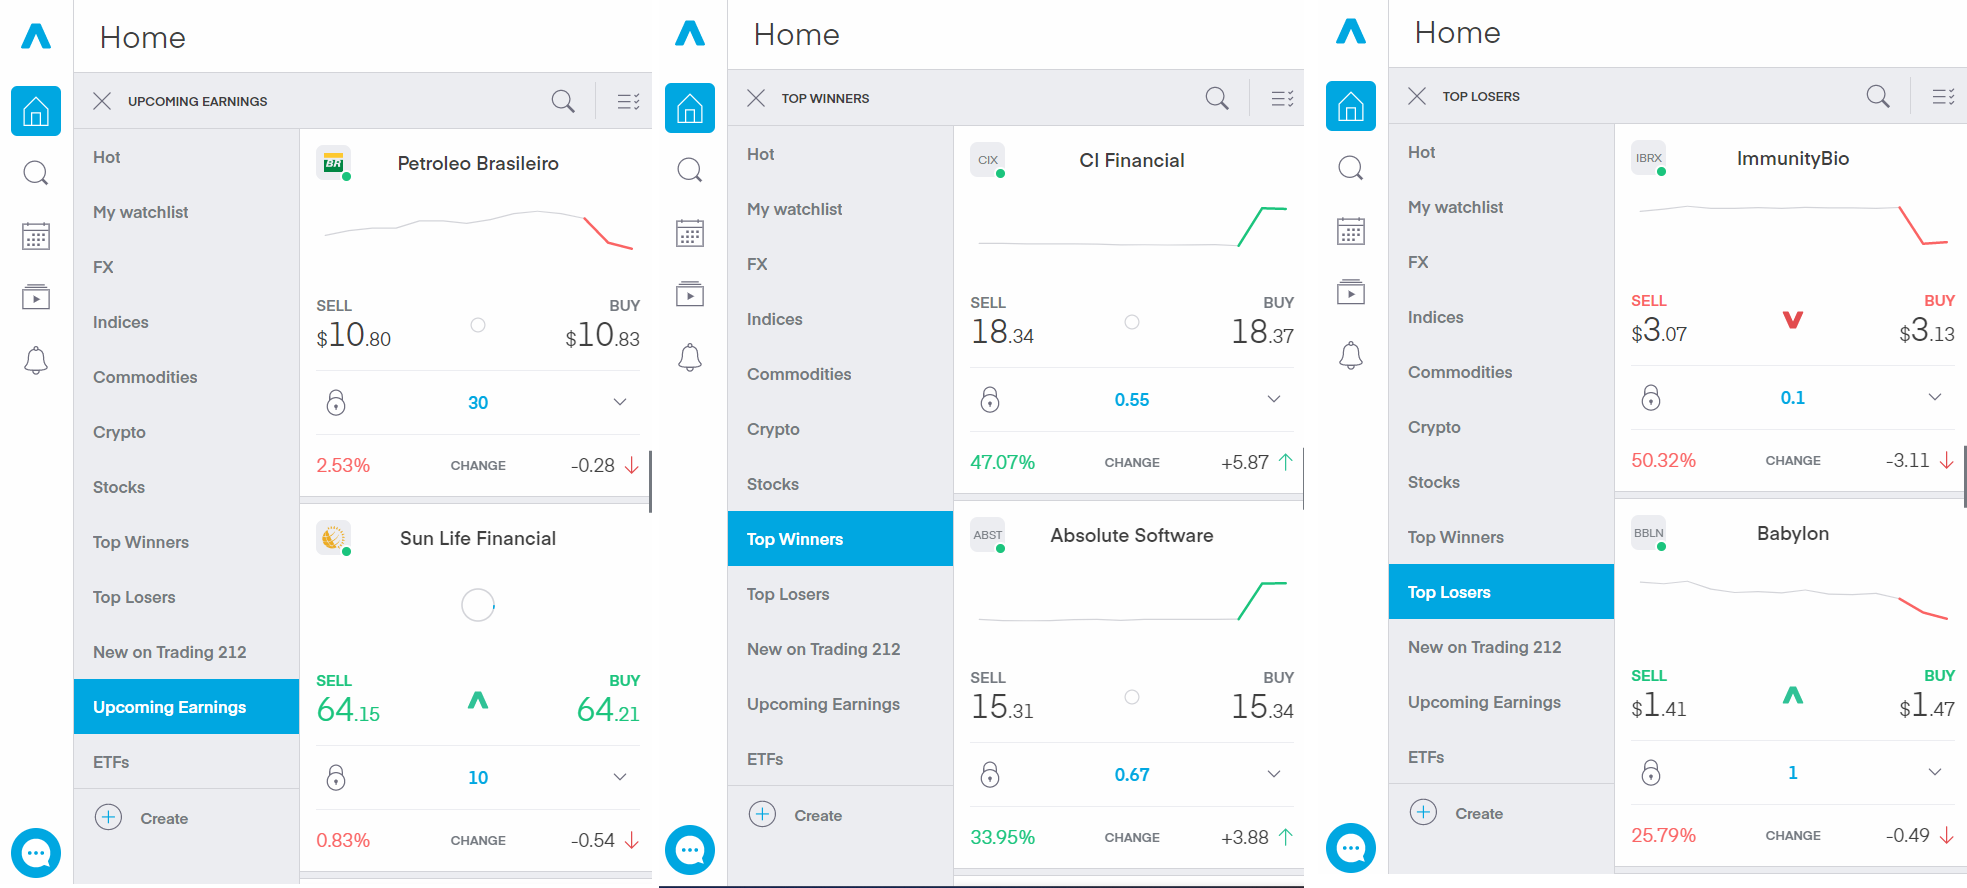Click SELL 18.34 on CI Financial

(1002, 322)
